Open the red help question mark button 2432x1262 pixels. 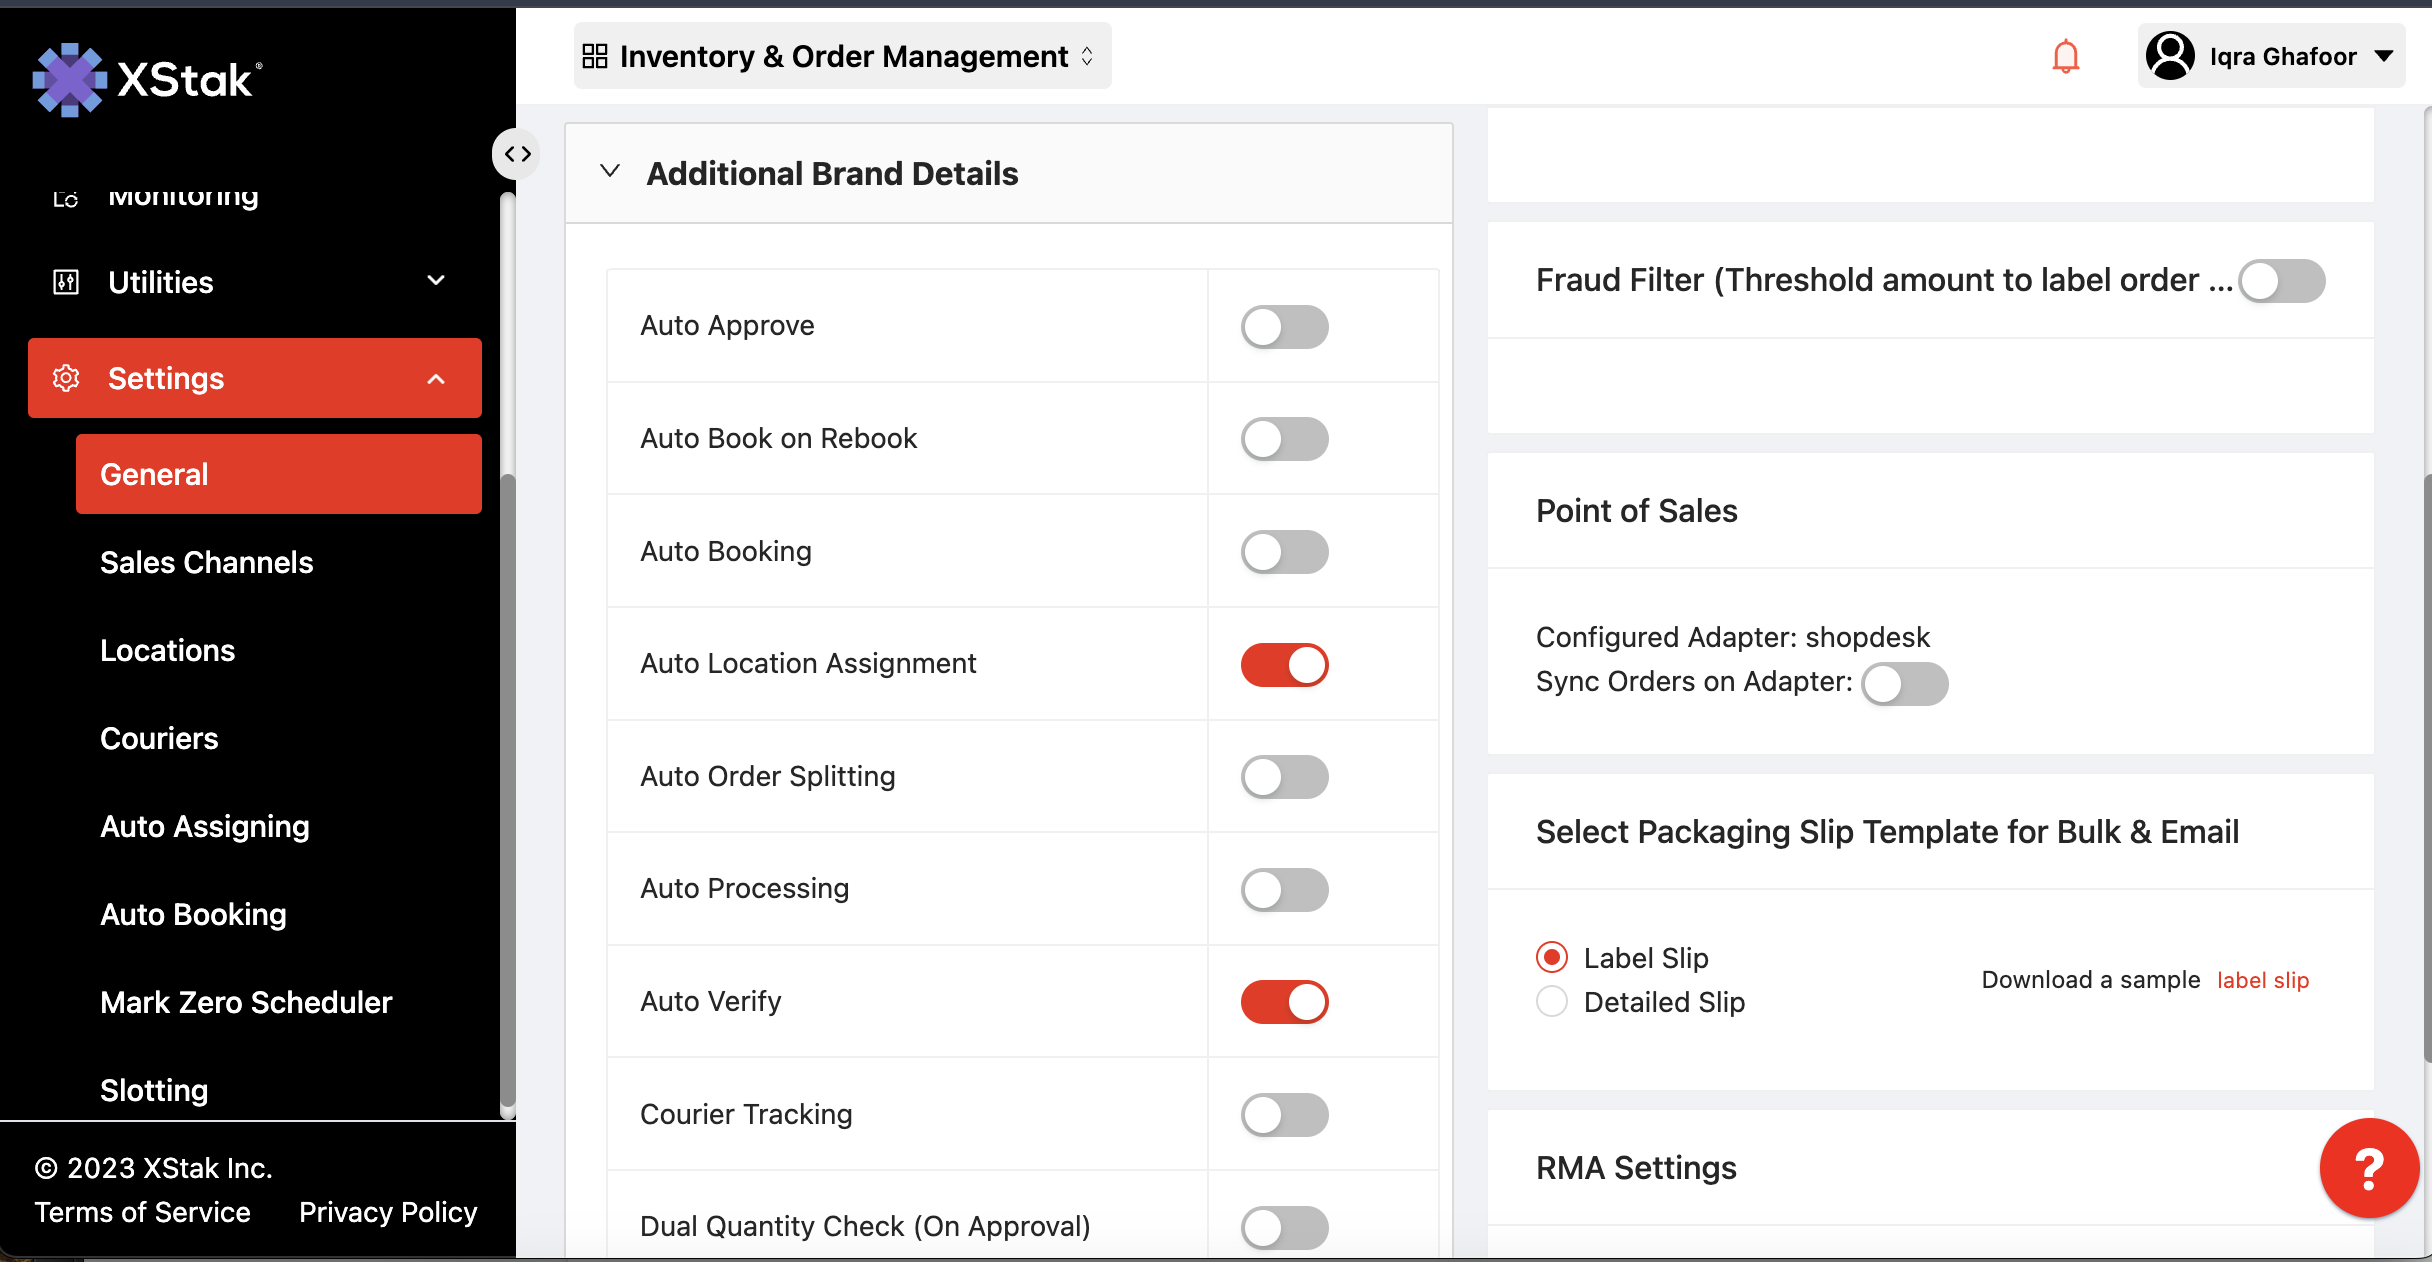[2368, 1168]
